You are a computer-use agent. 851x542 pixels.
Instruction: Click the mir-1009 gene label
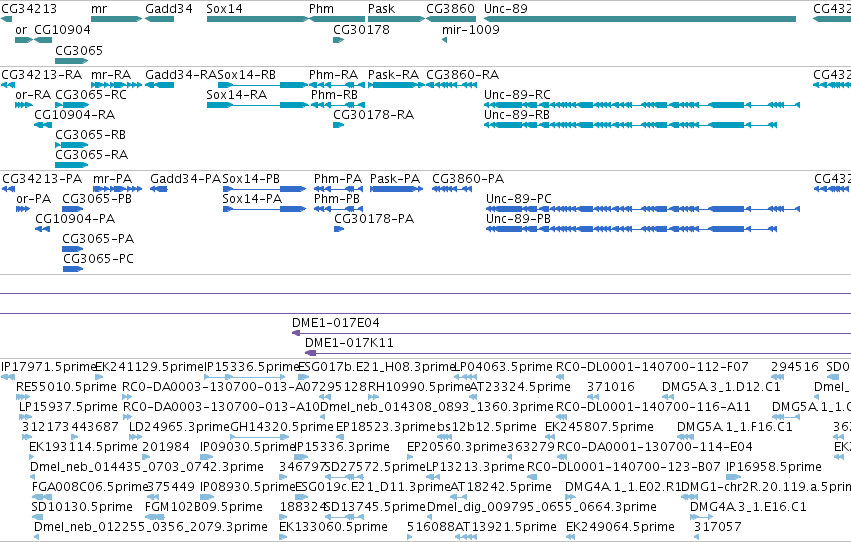[x=471, y=29]
